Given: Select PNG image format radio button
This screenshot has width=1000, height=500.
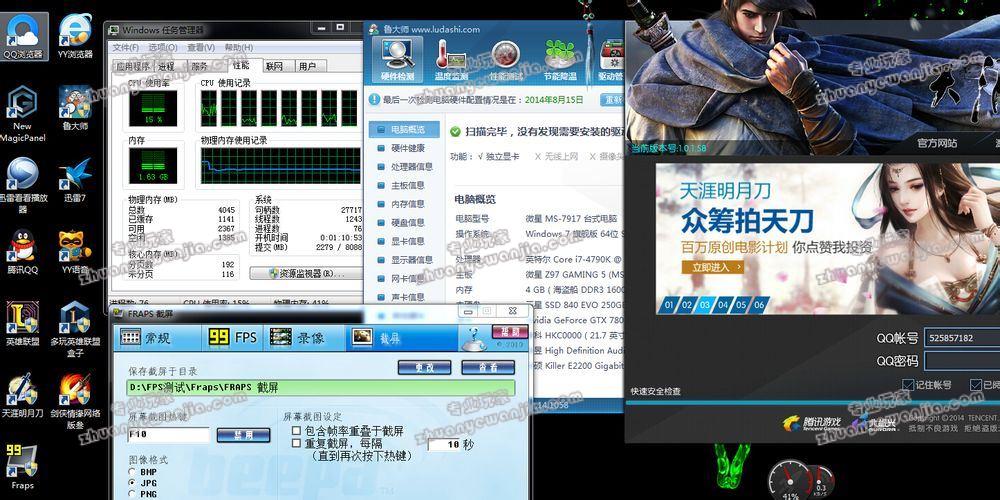Looking at the screenshot, I should coord(132,494).
